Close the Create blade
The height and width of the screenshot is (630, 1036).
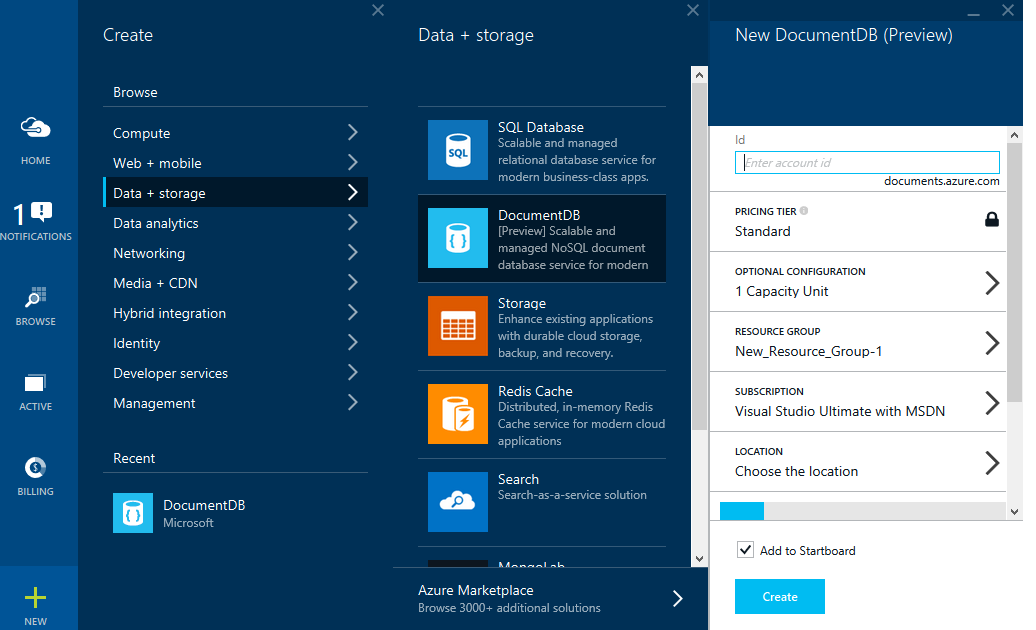click(x=378, y=10)
